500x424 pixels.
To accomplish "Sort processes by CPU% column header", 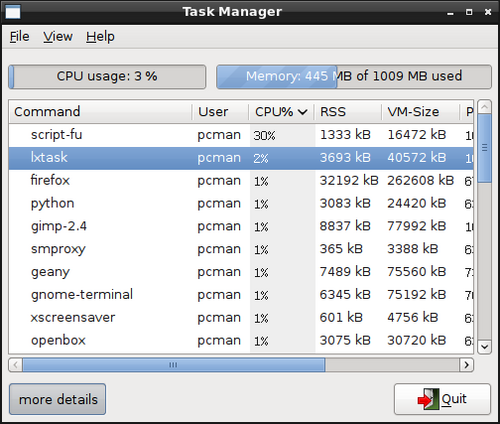I will tap(281, 112).
